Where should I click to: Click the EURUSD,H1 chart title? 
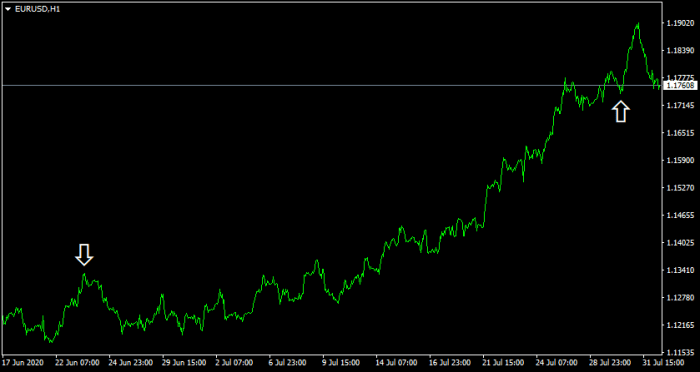pos(38,9)
